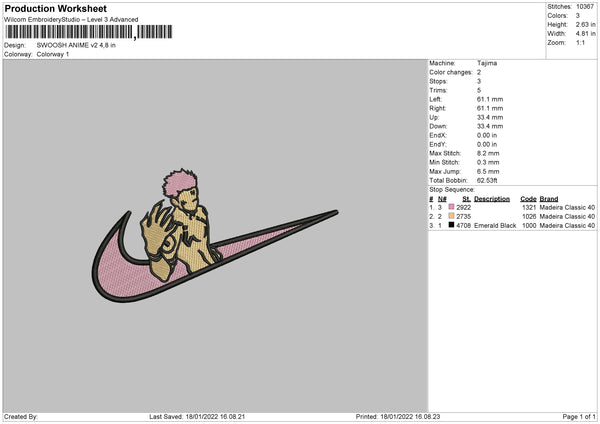
Task: Click the black 4708 thread color swatch
Action: coord(451,225)
